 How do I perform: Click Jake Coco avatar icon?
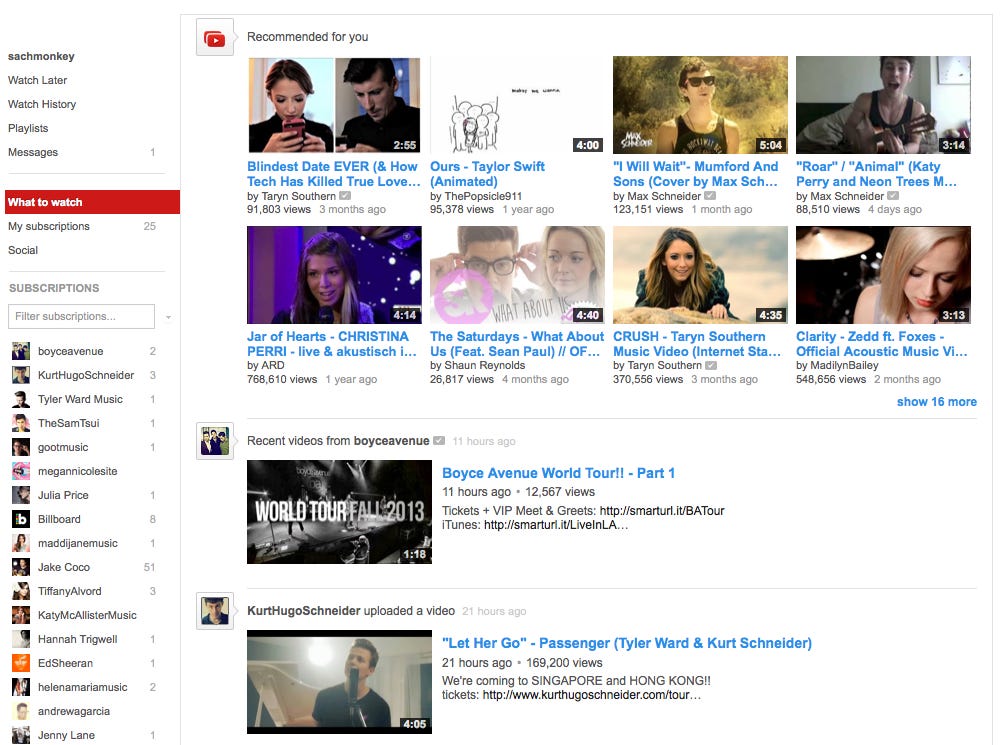pyautogui.click(x=21, y=567)
